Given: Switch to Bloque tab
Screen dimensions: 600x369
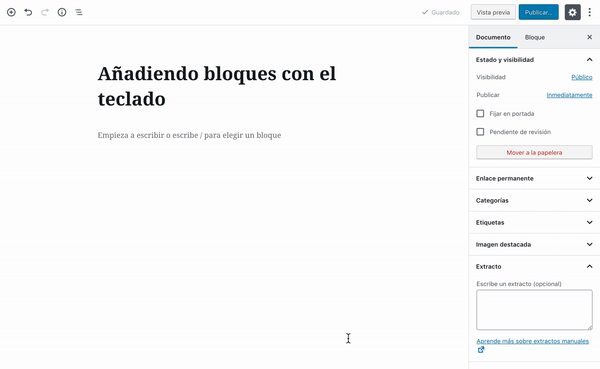Looking at the screenshot, I should 535,37.
